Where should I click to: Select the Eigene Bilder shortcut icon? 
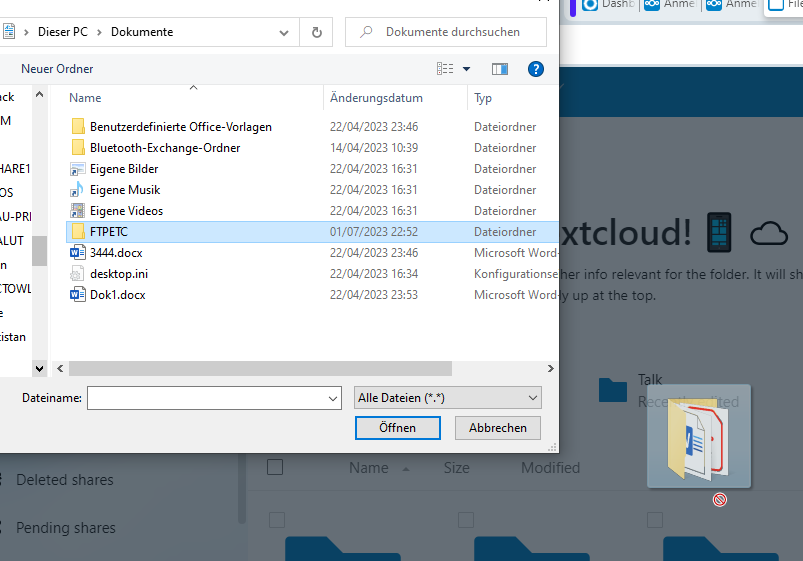[x=78, y=169]
